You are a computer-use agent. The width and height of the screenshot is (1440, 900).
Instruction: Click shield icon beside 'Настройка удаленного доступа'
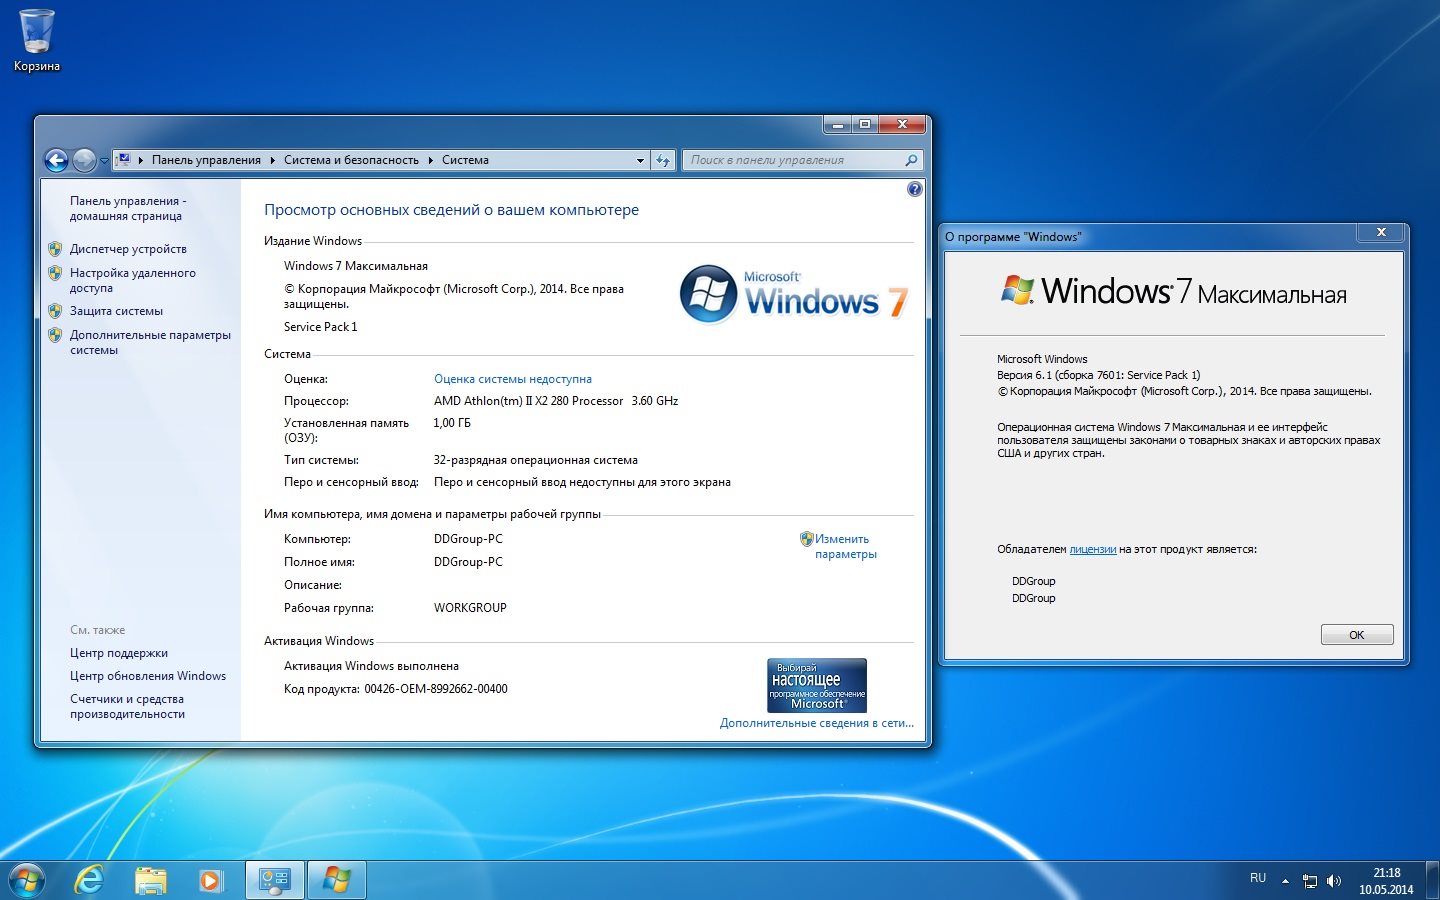click(x=55, y=273)
